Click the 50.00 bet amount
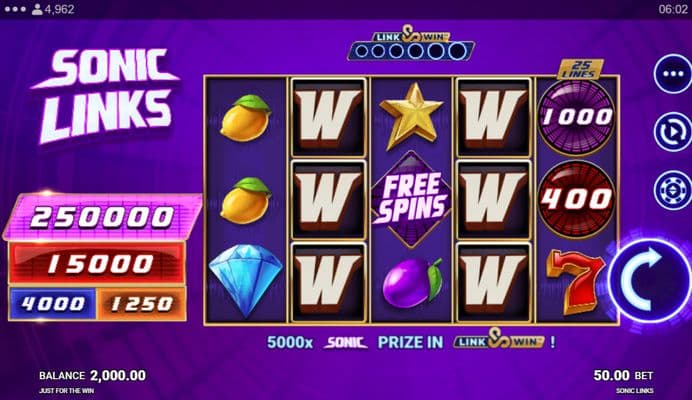 [611, 375]
